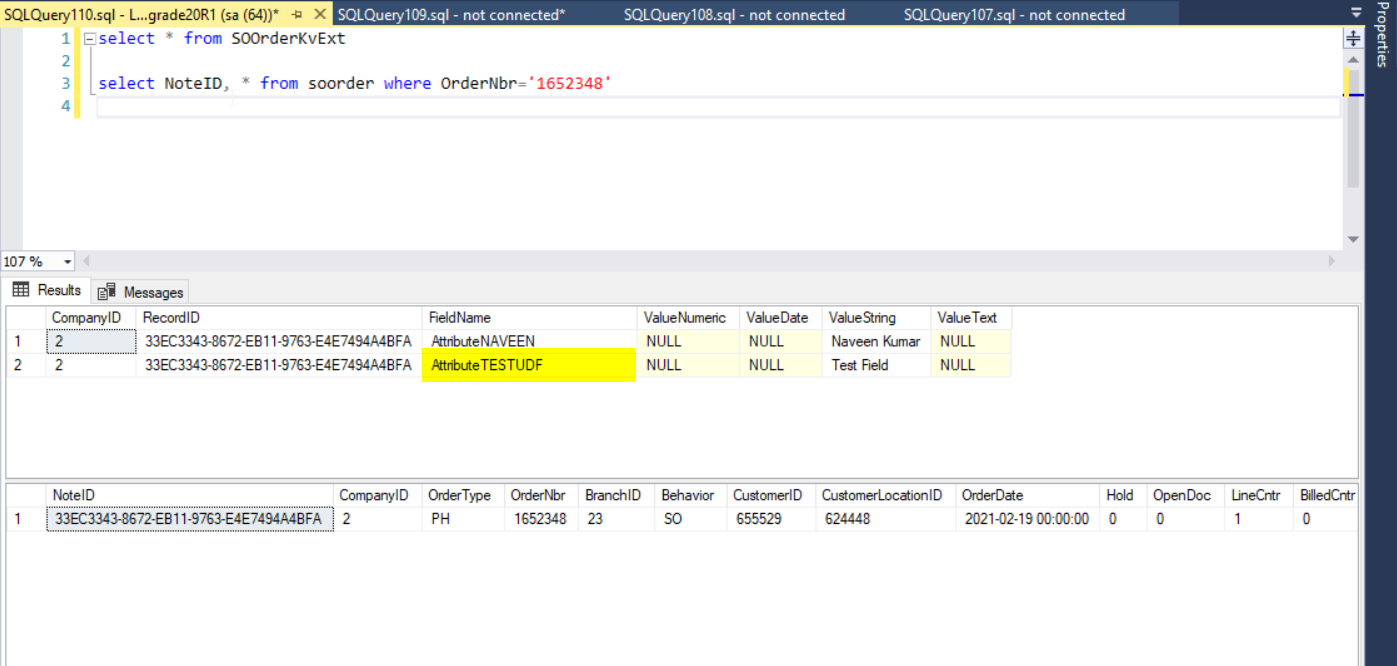Screen dimensions: 1397x666
Task: Click the OrderType column header
Action: pyautogui.click(x=462, y=495)
